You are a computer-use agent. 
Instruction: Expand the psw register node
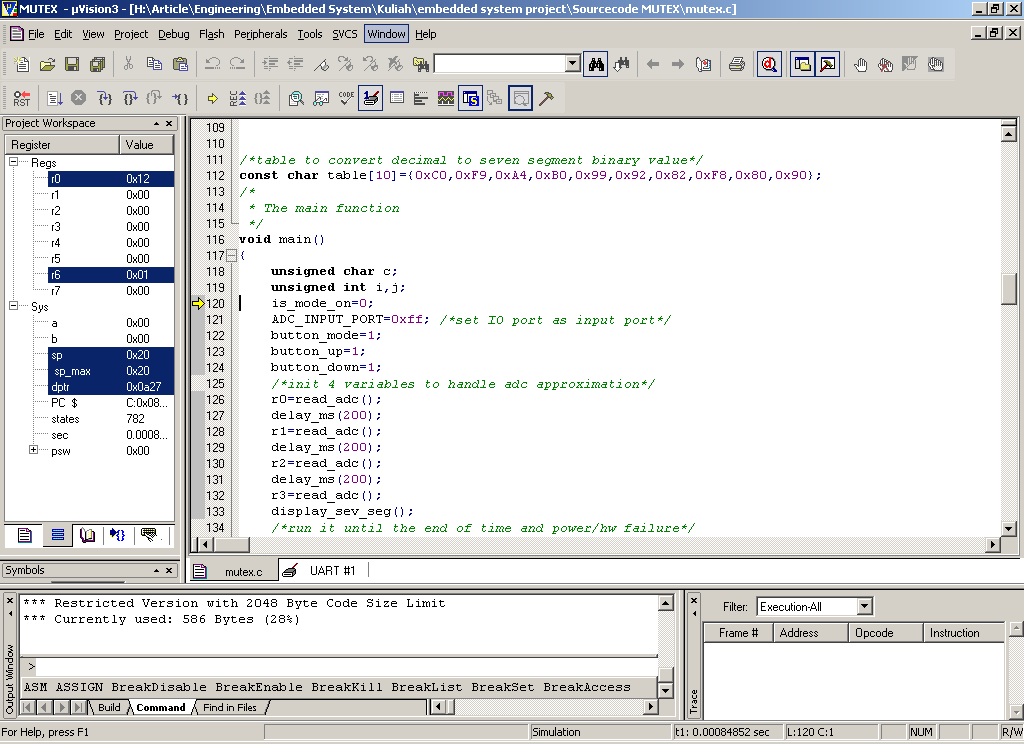[33, 451]
